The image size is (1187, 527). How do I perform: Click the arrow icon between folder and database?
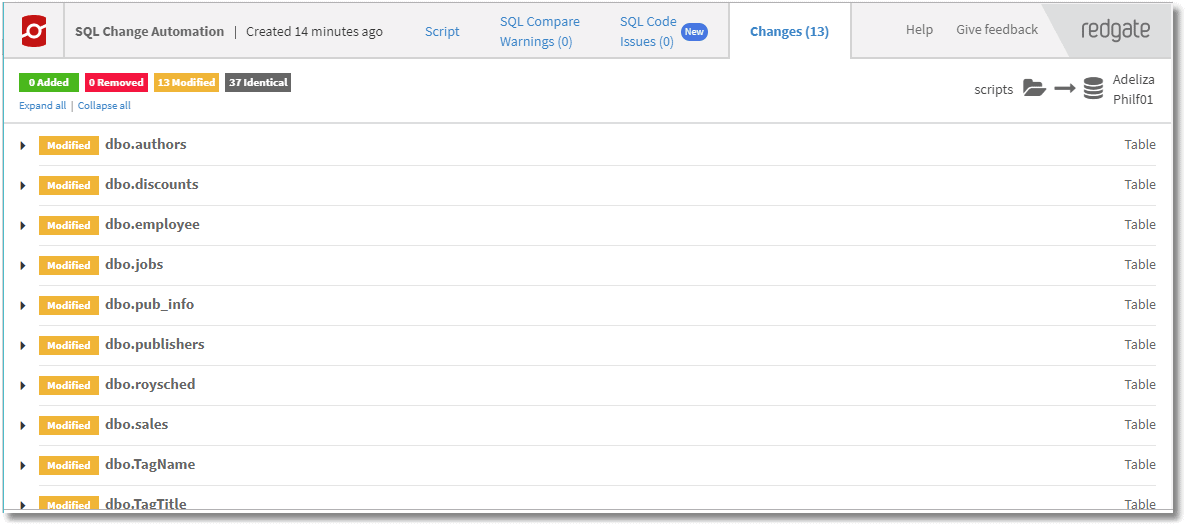click(1064, 89)
